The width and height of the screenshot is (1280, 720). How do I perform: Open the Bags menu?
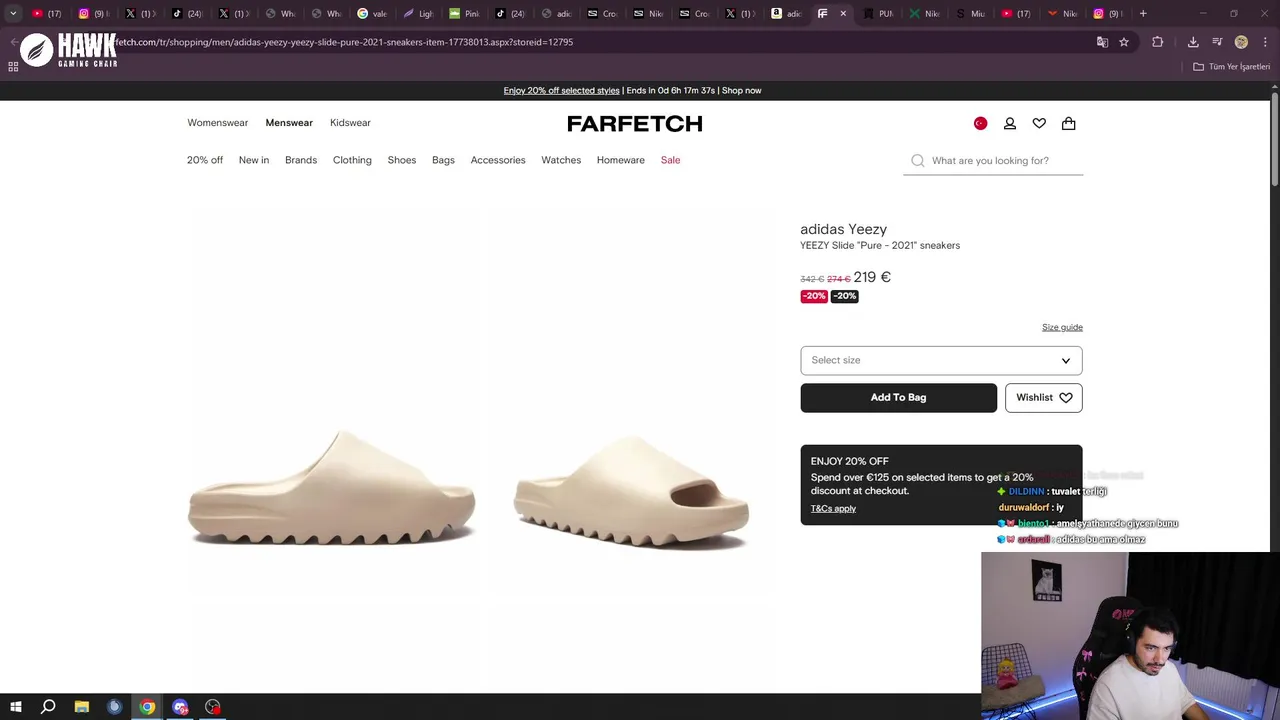click(x=443, y=160)
